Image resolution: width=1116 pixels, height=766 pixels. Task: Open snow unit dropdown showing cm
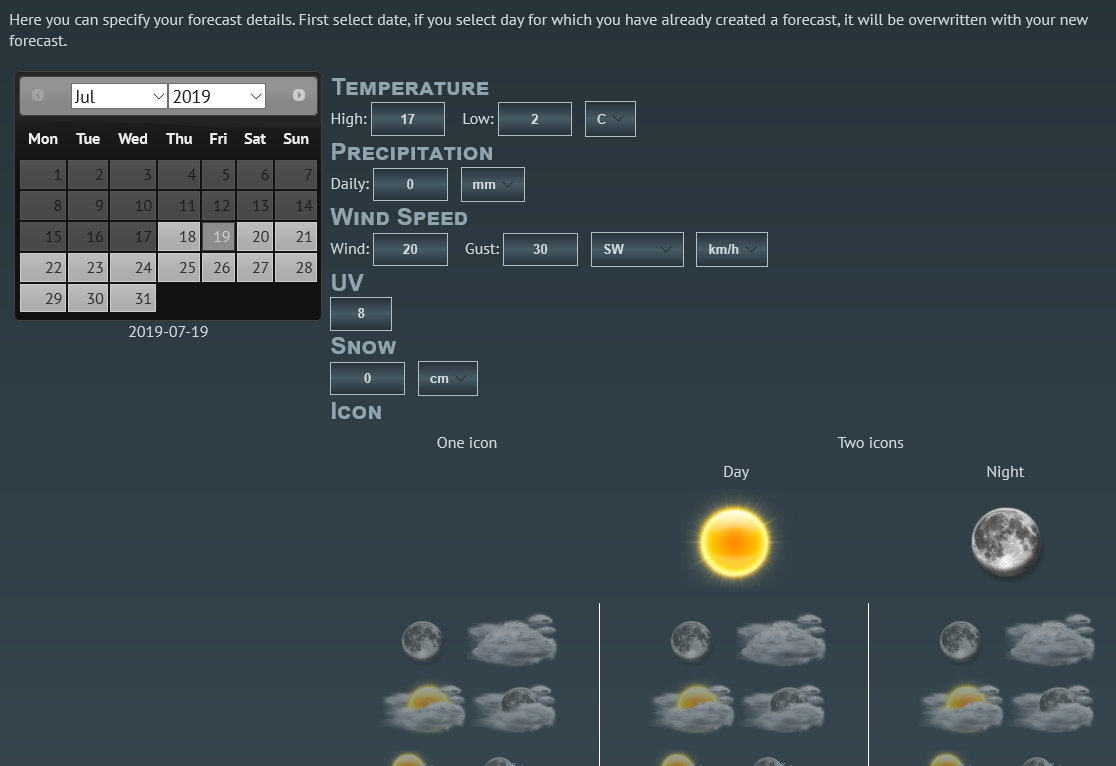[448, 379]
